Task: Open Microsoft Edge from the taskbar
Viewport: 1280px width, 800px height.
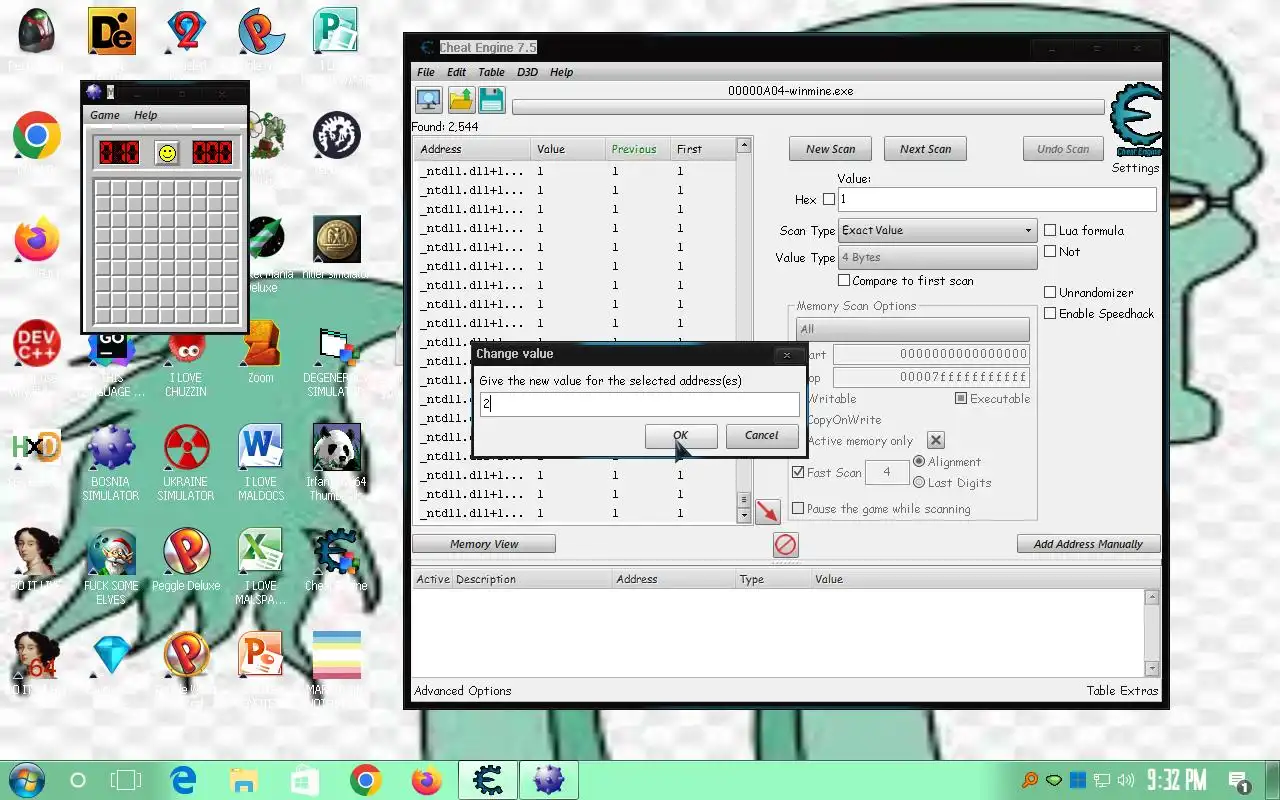Action: [183, 780]
